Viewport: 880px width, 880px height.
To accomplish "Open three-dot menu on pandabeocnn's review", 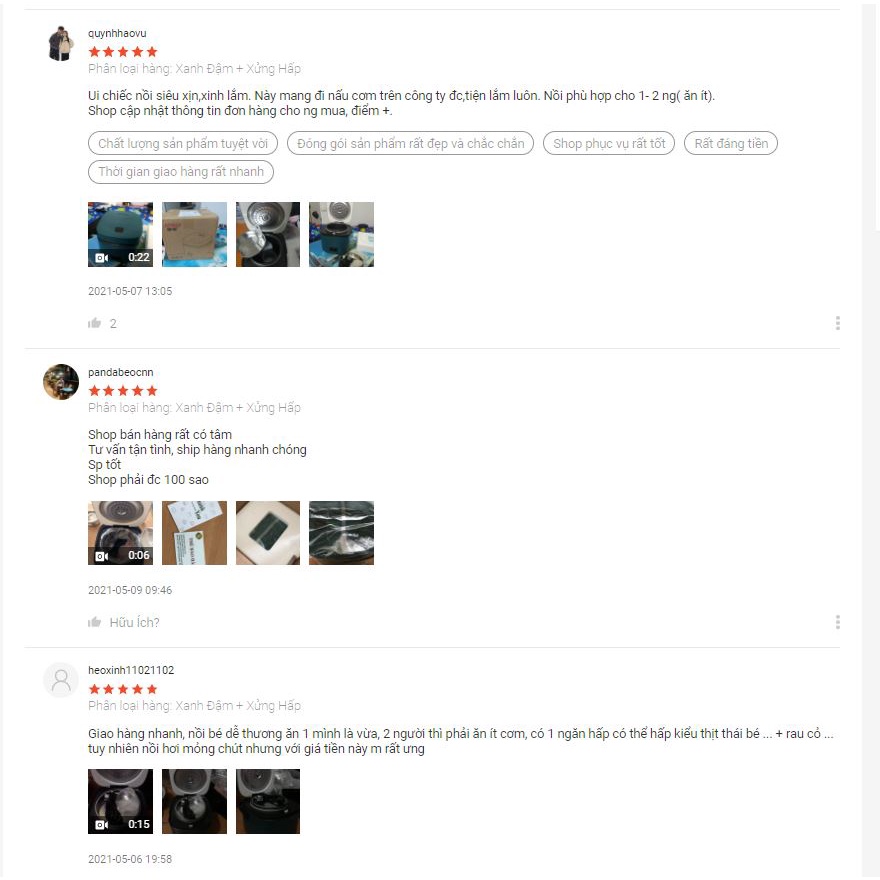I will [837, 622].
